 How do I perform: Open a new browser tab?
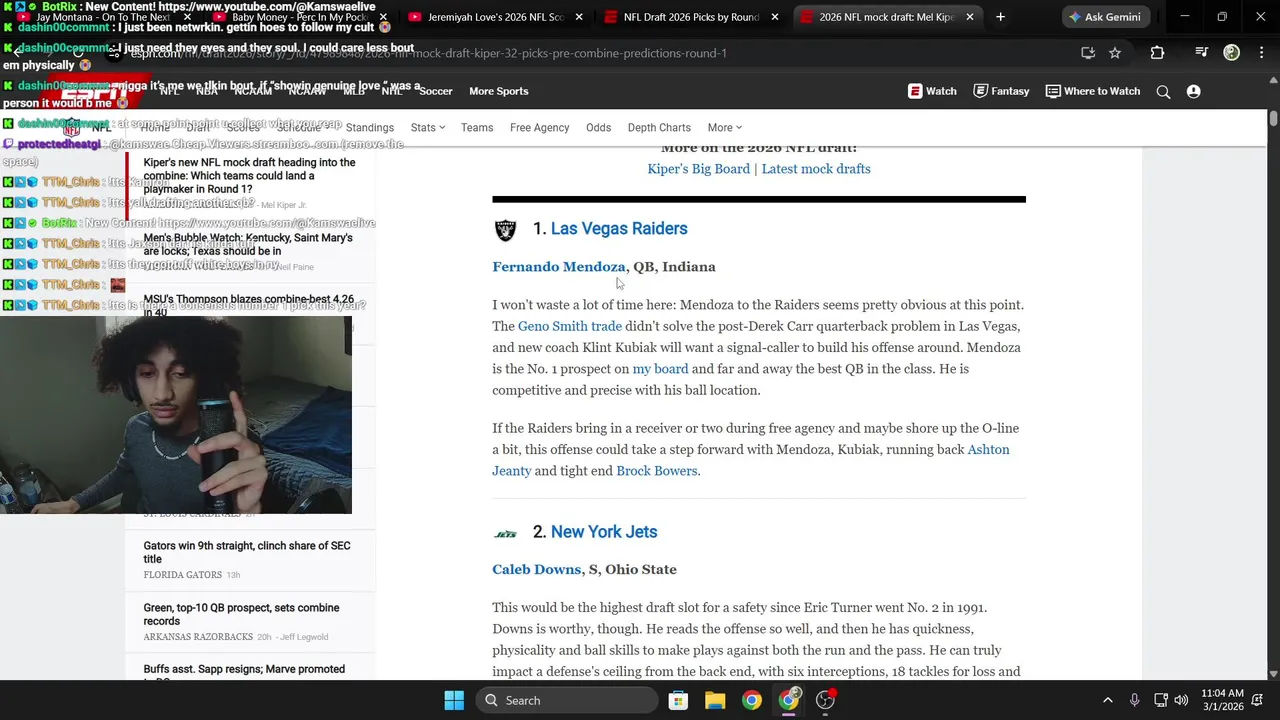[x=1000, y=17]
